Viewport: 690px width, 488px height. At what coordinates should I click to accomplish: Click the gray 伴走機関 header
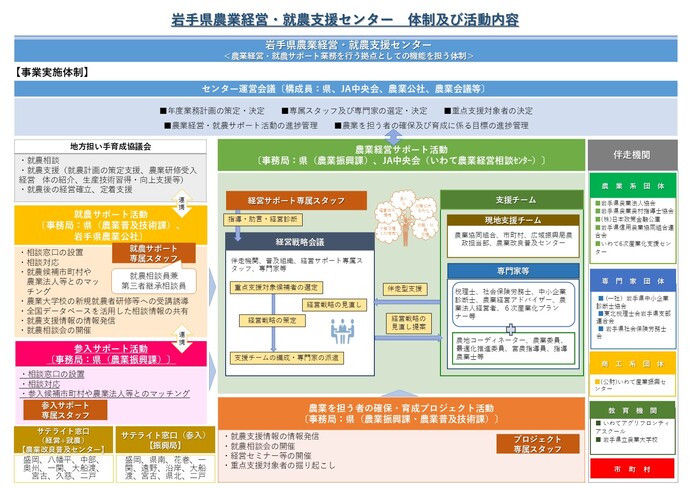[x=632, y=155]
